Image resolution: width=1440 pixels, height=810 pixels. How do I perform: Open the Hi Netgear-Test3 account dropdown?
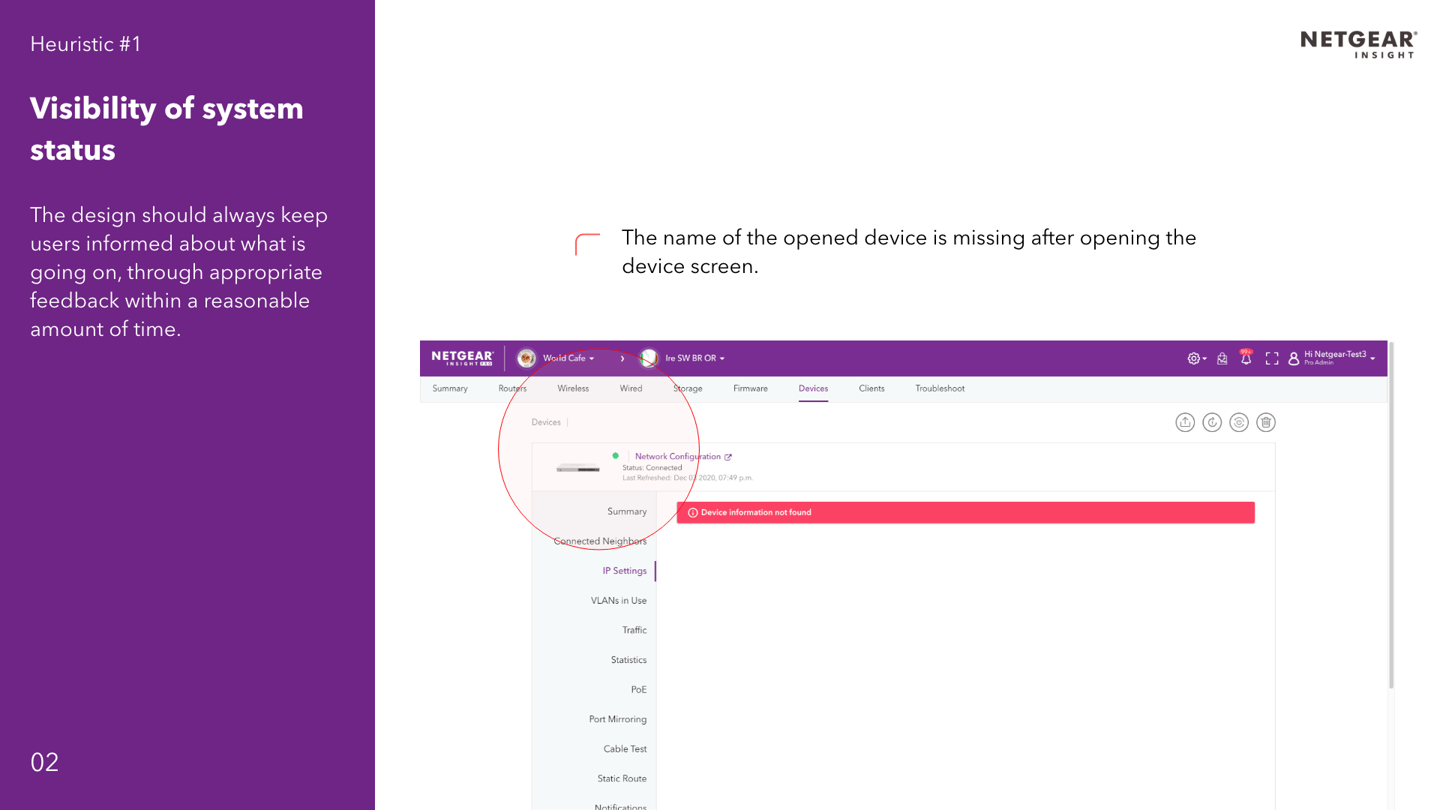(1340, 358)
